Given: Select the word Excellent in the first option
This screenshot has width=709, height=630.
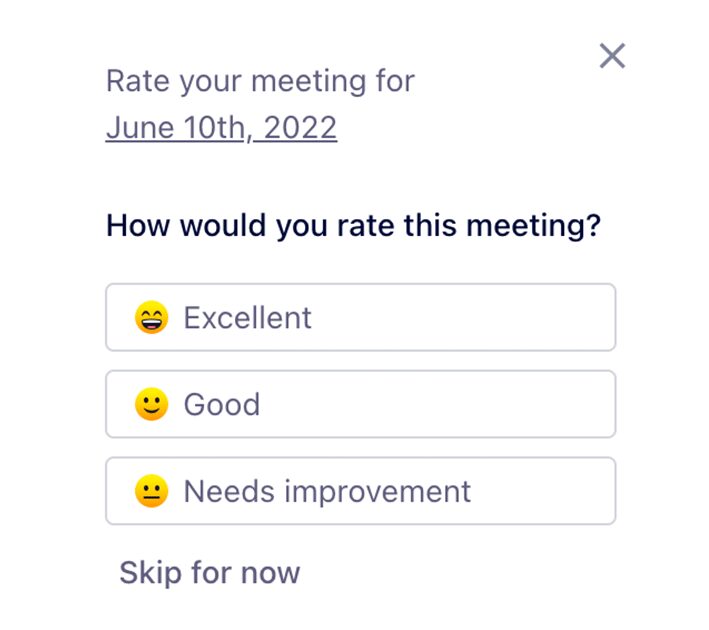Looking at the screenshot, I should 247,317.
